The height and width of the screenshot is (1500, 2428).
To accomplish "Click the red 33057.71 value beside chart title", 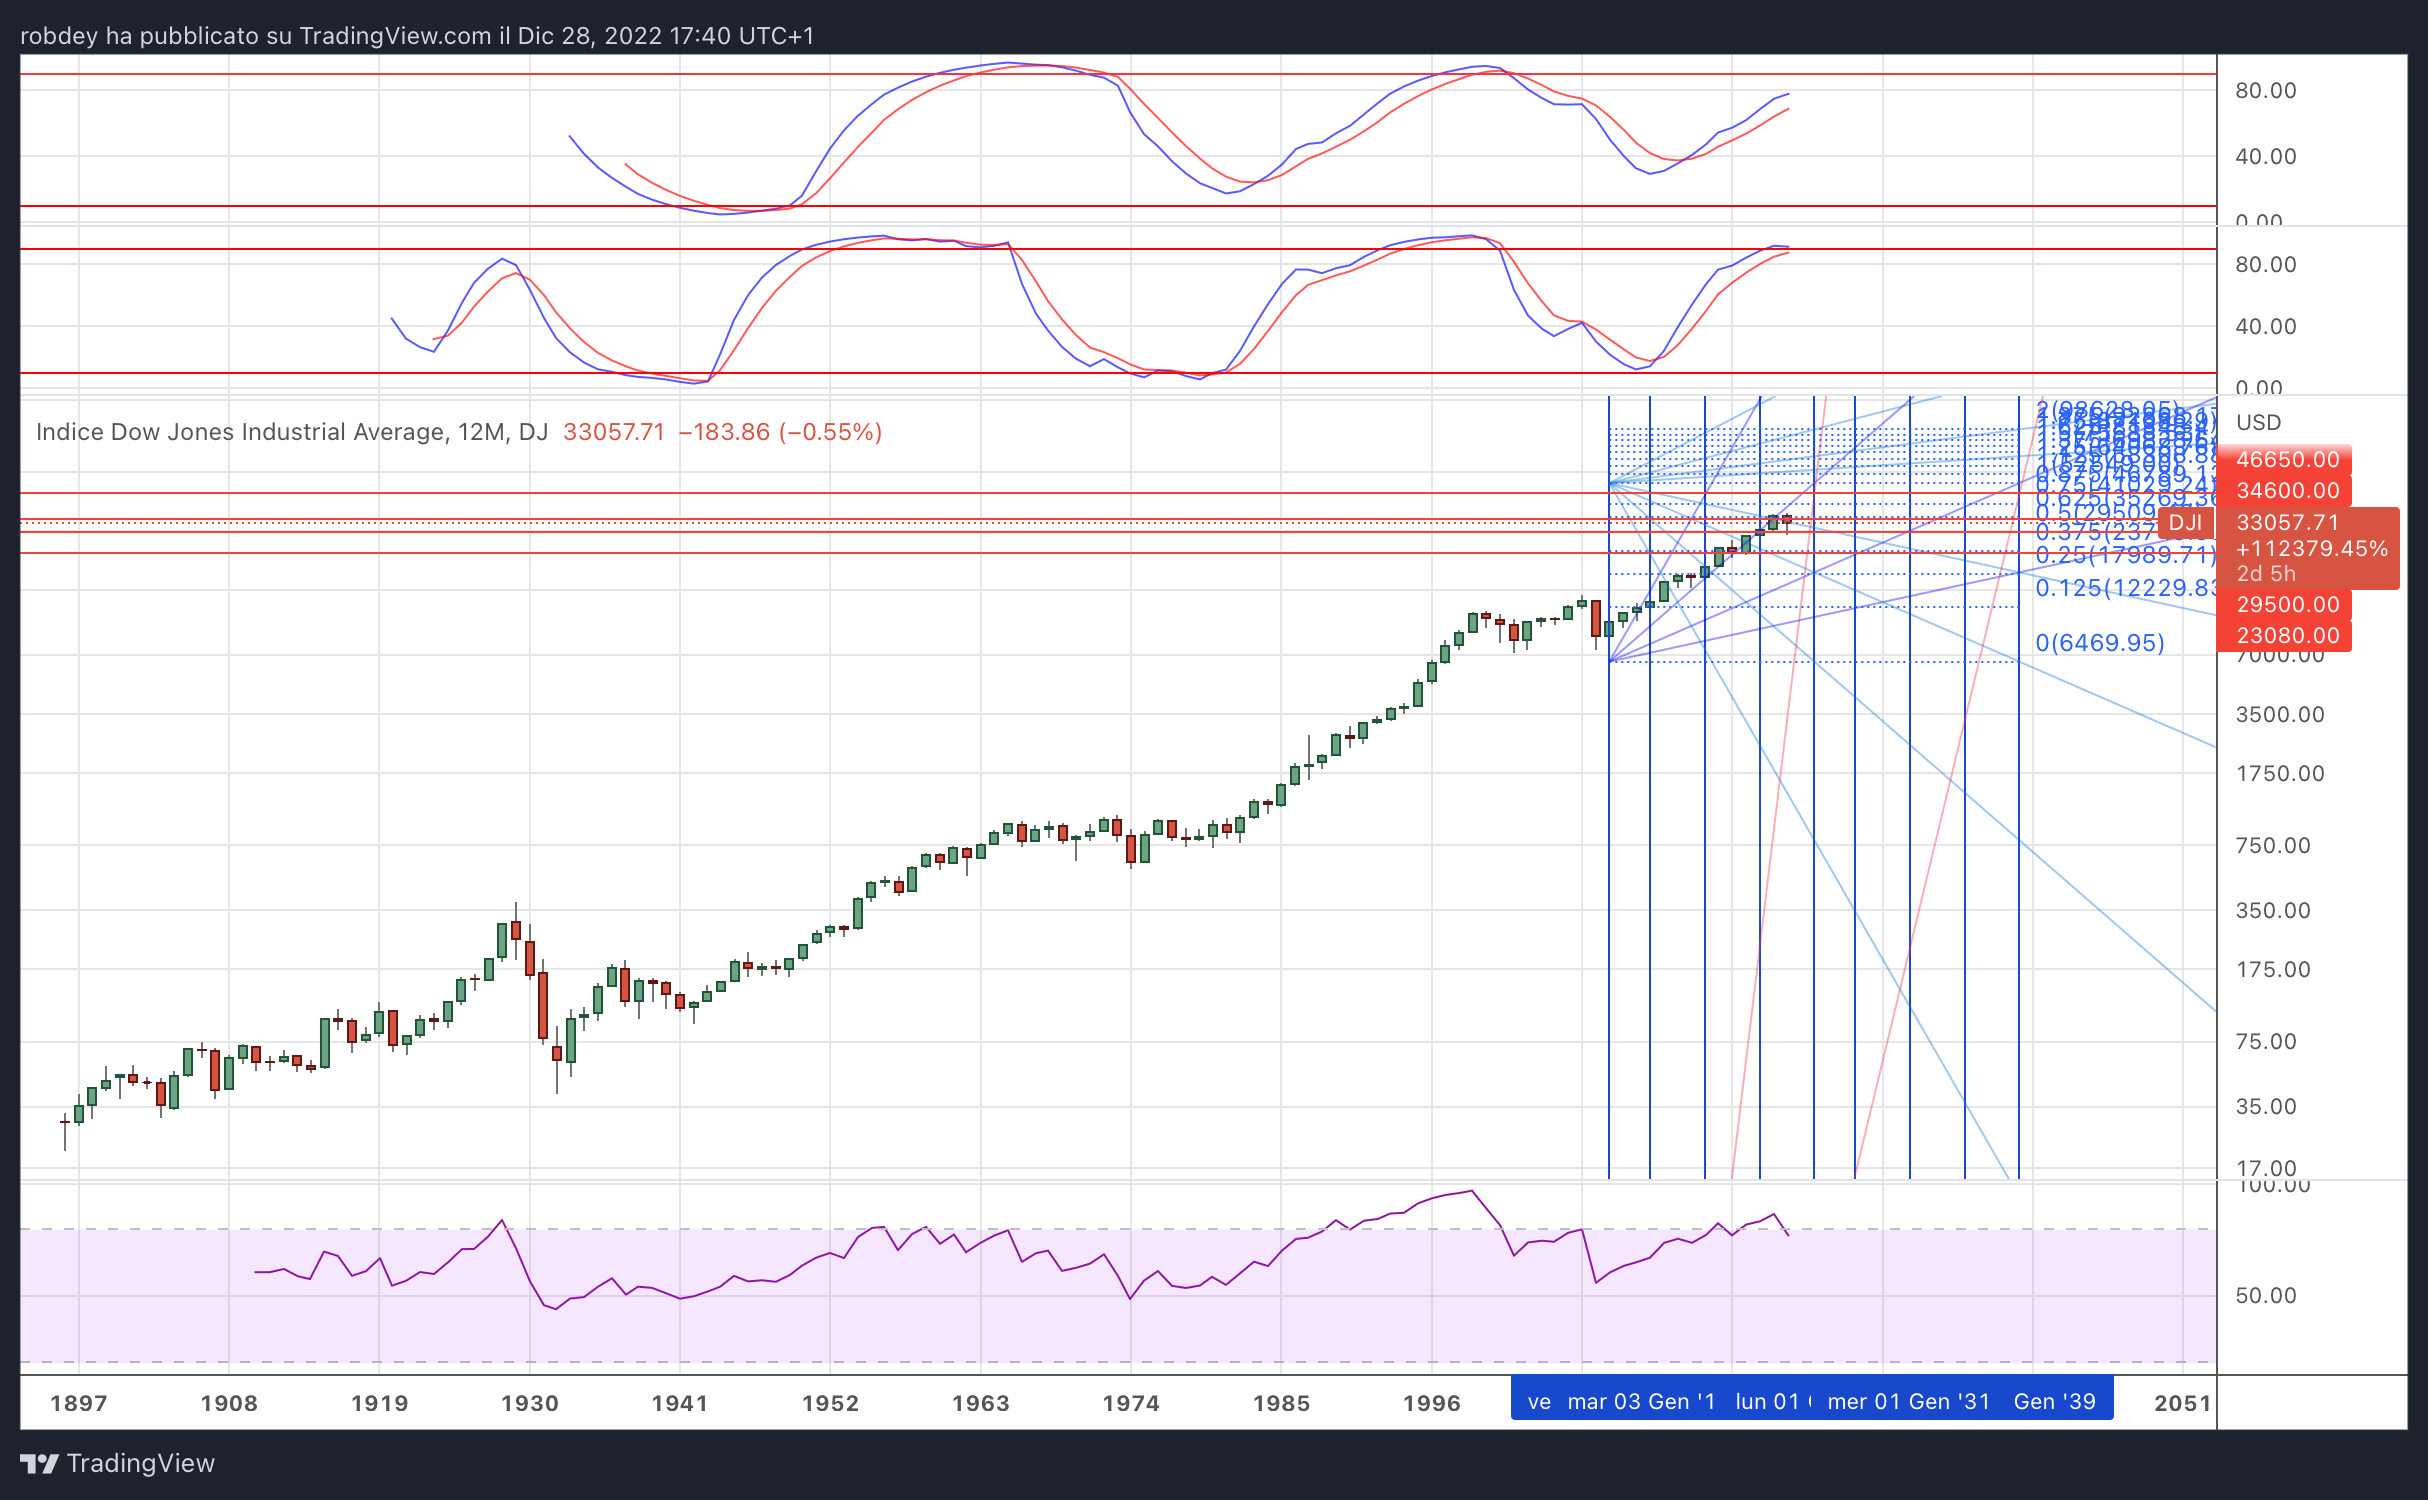I will (614, 432).
